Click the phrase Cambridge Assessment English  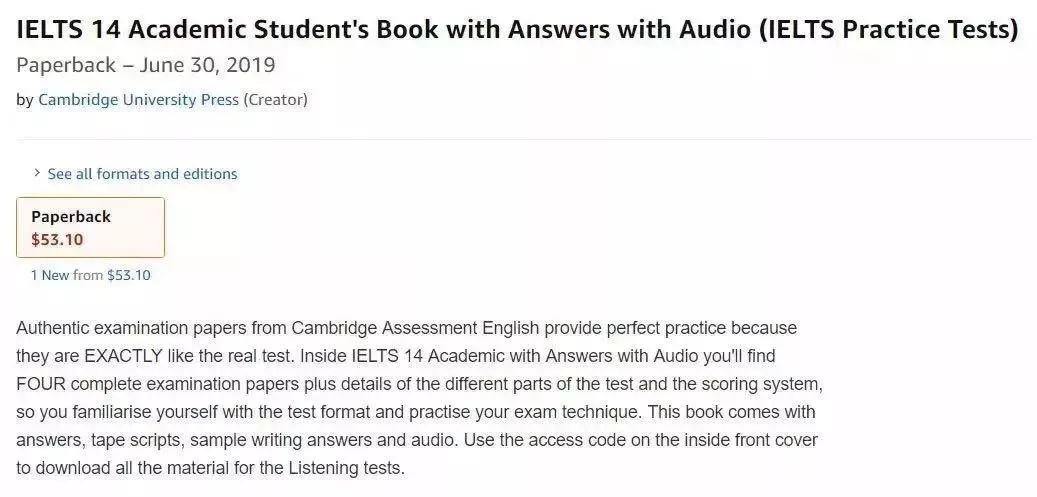point(406,328)
